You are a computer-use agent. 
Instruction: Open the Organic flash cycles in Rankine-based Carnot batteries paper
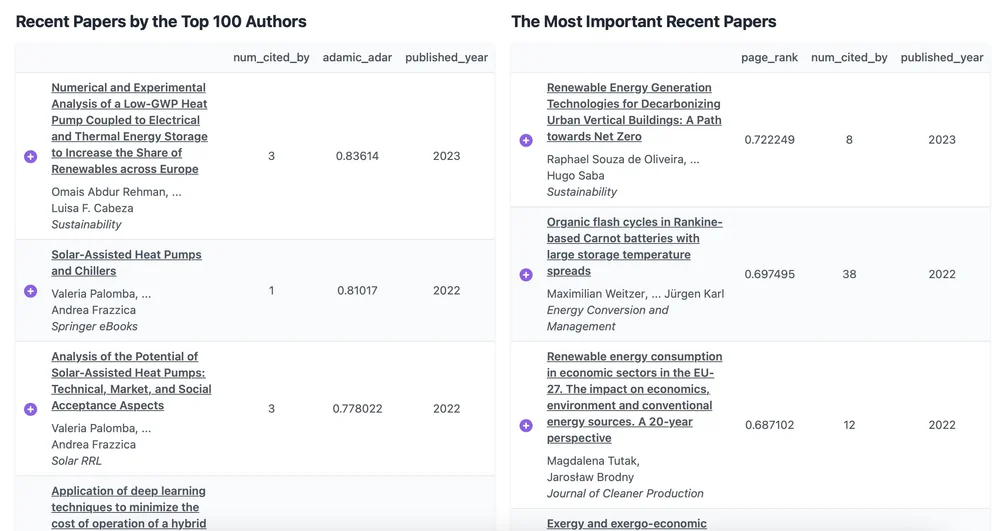pyautogui.click(x=635, y=246)
